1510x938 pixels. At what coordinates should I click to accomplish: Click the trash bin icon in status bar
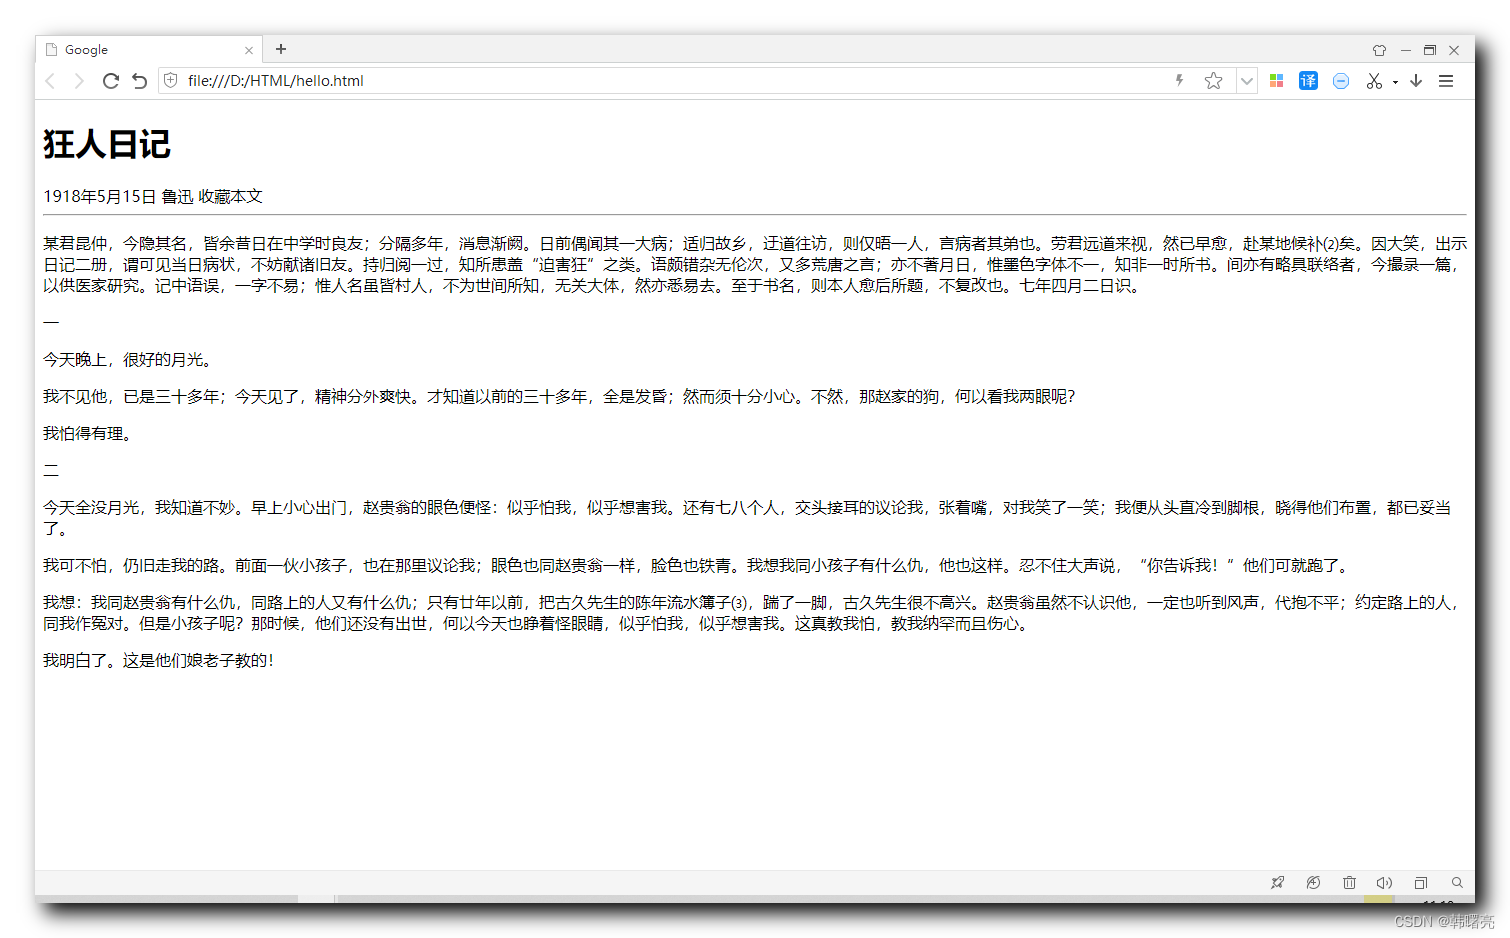[x=1349, y=883]
